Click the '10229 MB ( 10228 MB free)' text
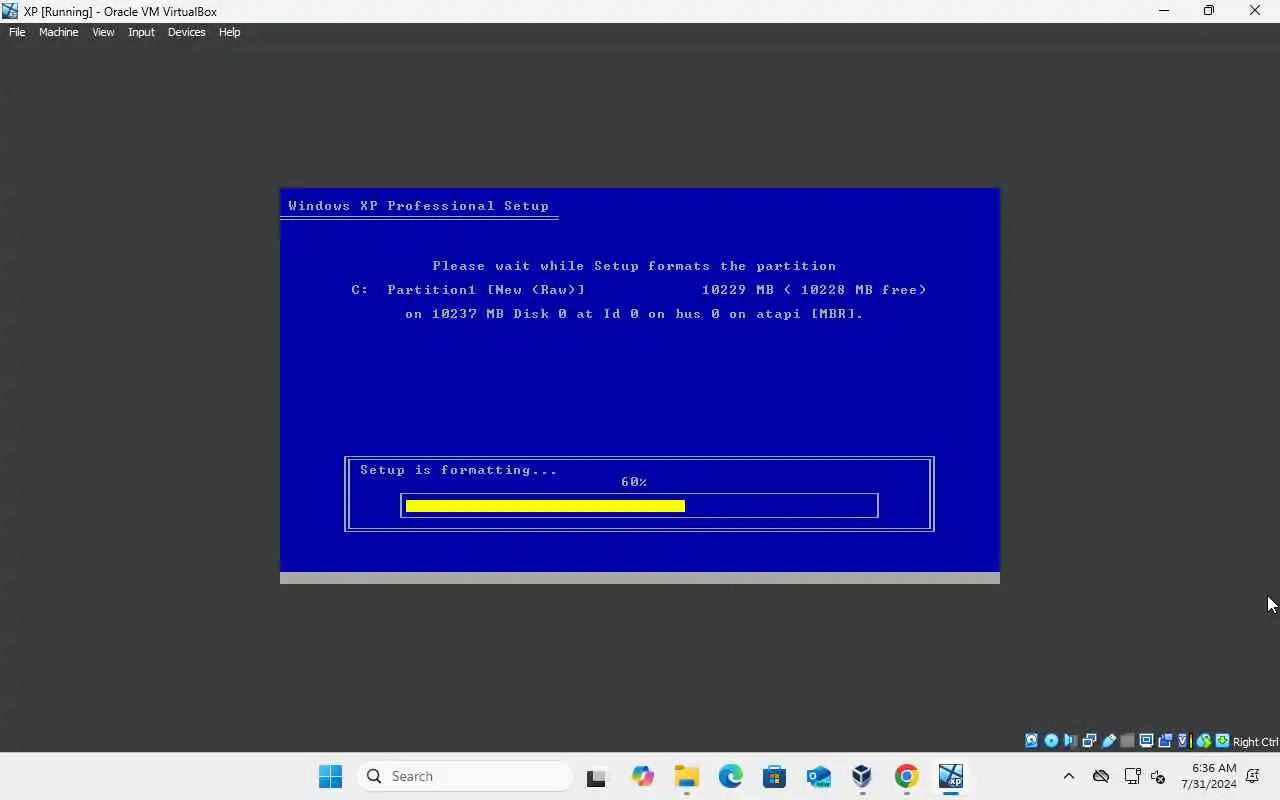 [814, 290]
